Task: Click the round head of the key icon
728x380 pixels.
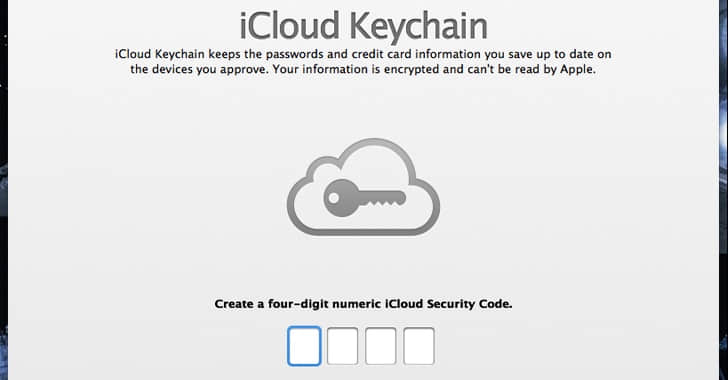Action: 340,198
